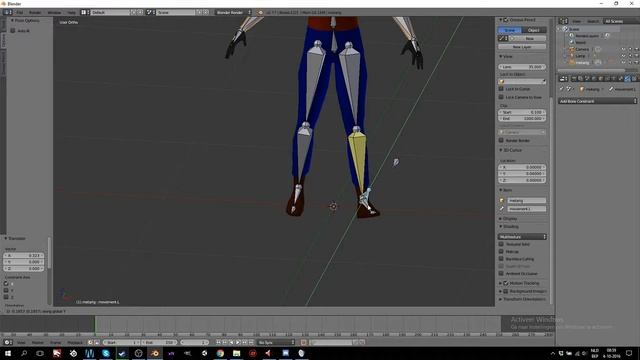Expand the Transform Orientations section
The height and width of the screenshot is (360, 640).
(501, 299)
